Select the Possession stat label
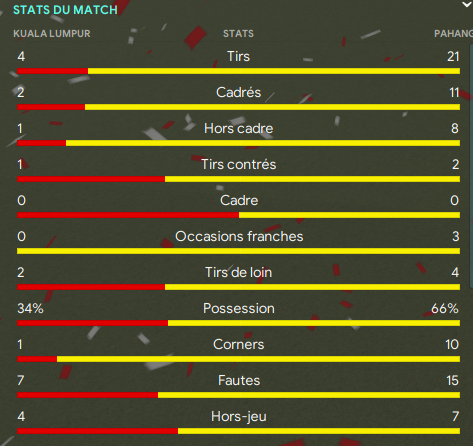 [x=239, y=308]
